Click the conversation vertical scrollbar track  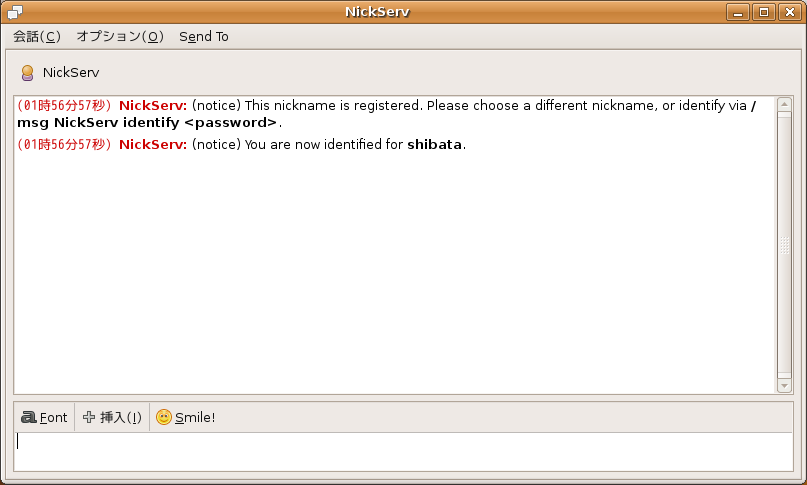(784, 245)
